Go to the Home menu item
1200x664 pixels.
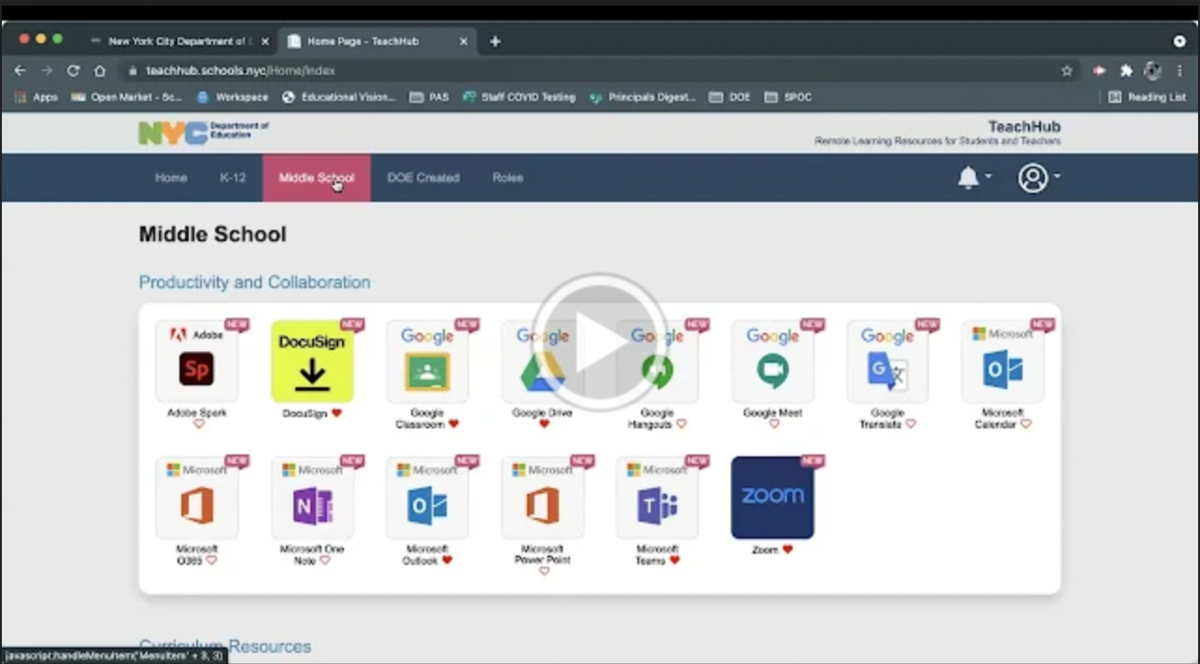coord(171,178)
